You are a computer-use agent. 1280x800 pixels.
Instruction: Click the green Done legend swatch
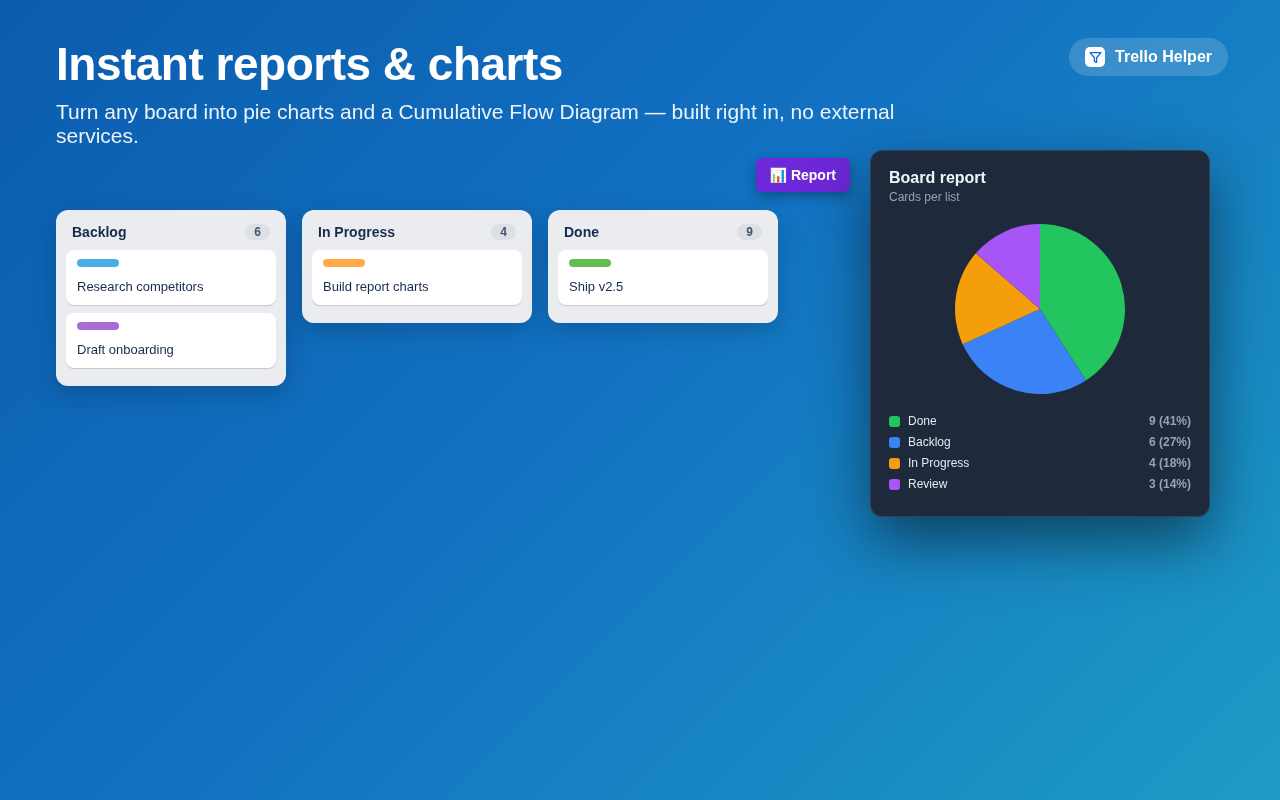click(894, 421)
